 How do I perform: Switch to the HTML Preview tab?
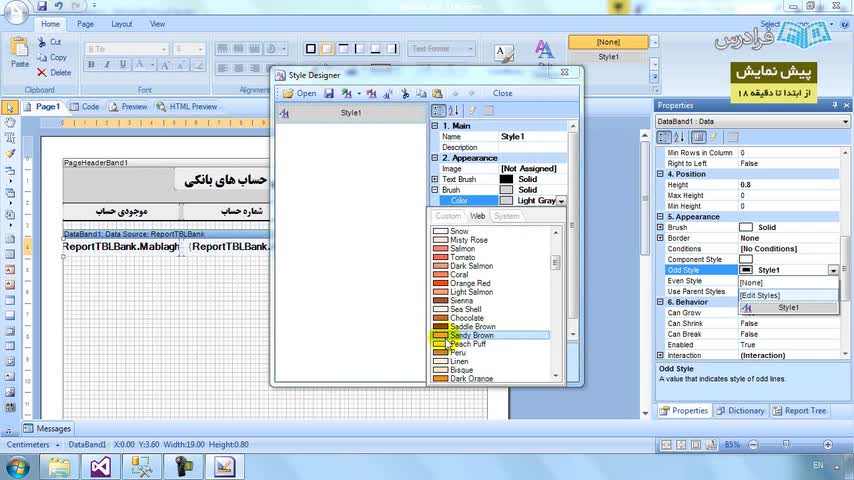187,107
